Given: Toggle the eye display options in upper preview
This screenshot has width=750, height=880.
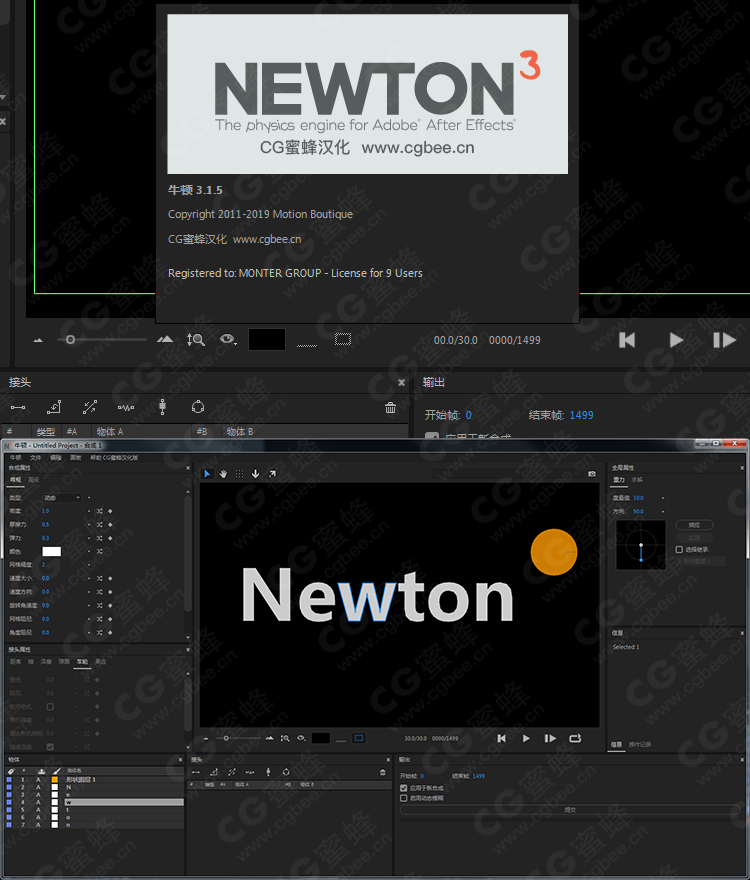Looking at the screenshot, I should 228,339.
